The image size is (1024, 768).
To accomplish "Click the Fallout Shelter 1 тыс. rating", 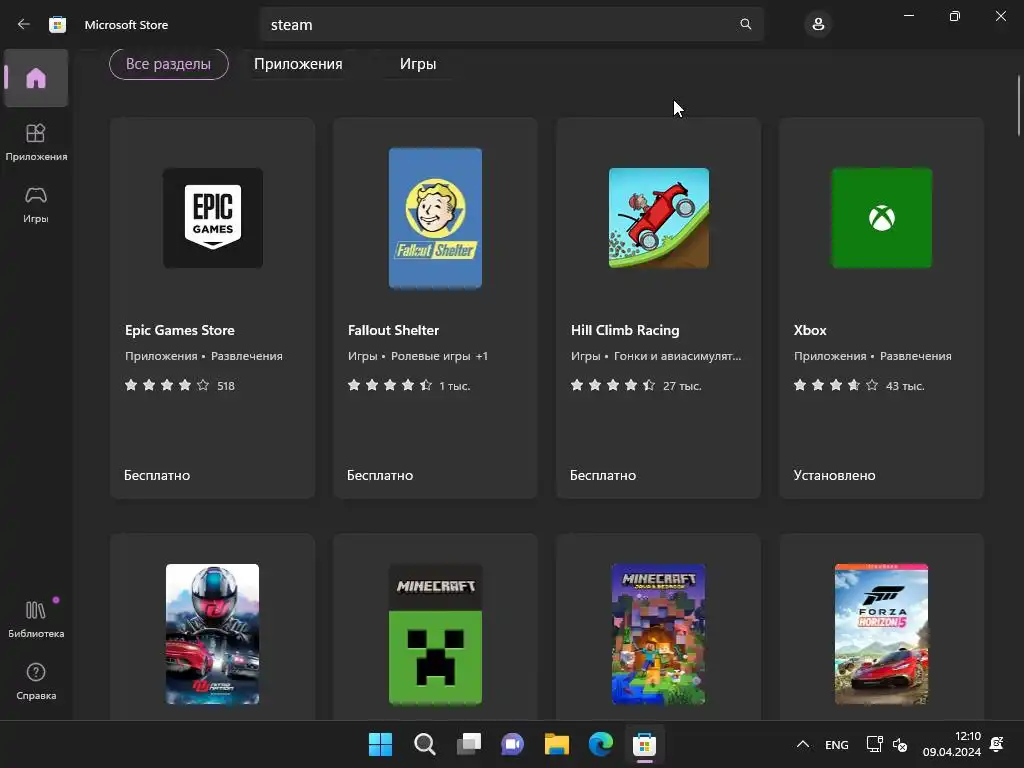I will click(409, 385).
